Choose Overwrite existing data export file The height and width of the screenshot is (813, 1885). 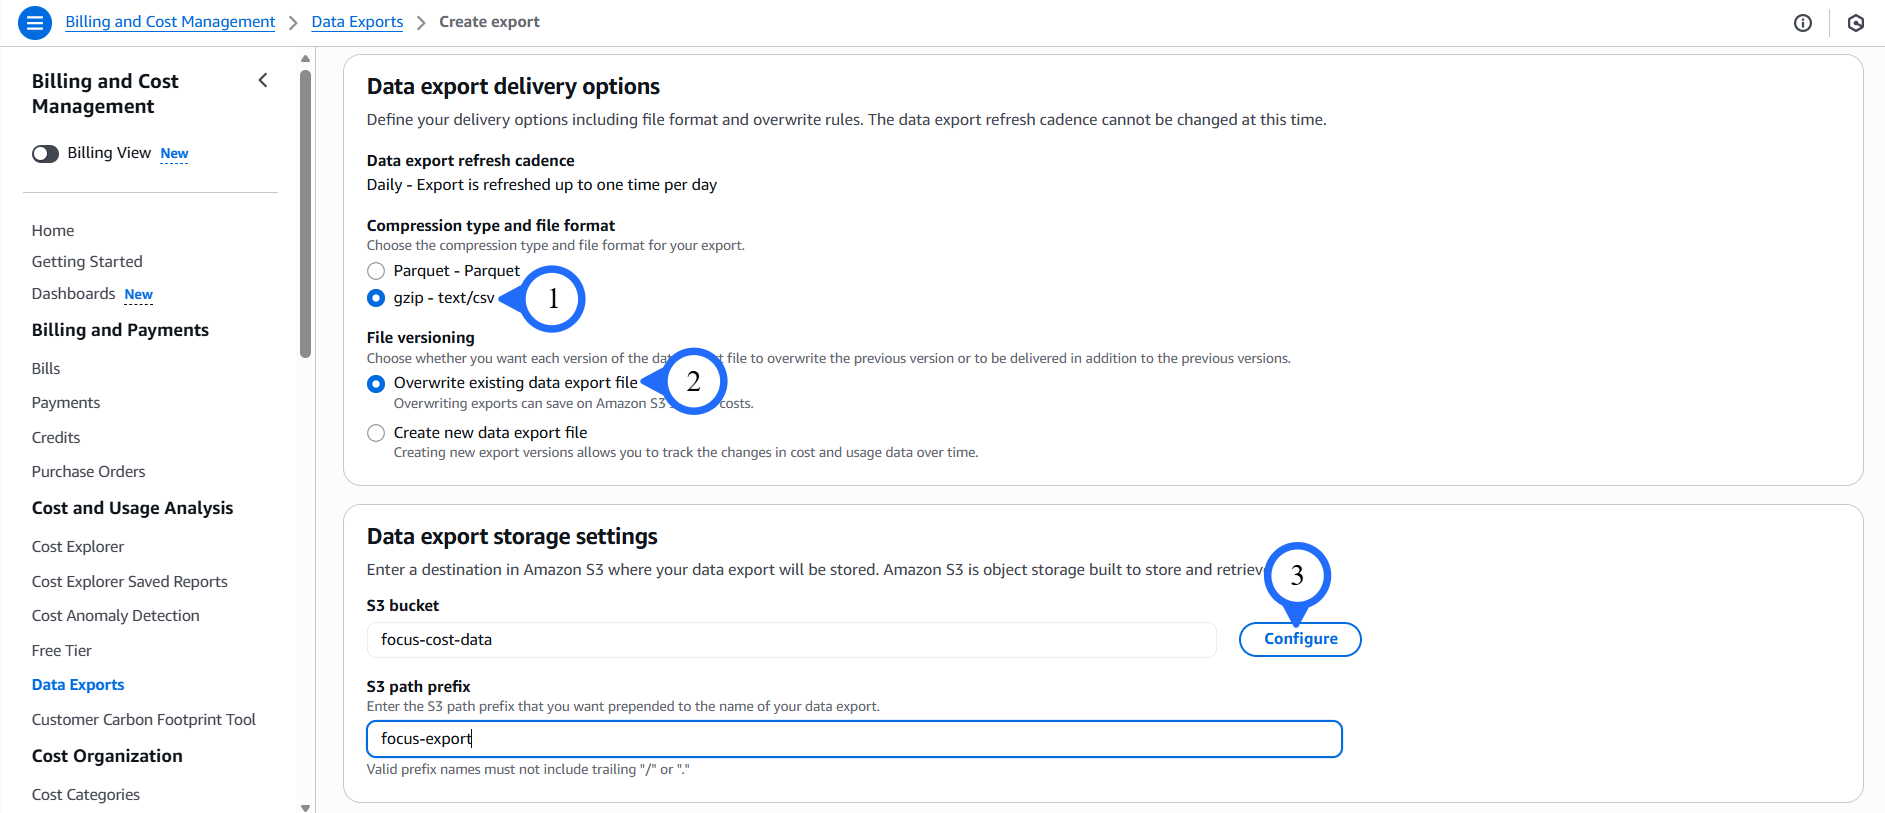[x=376, y=384]
